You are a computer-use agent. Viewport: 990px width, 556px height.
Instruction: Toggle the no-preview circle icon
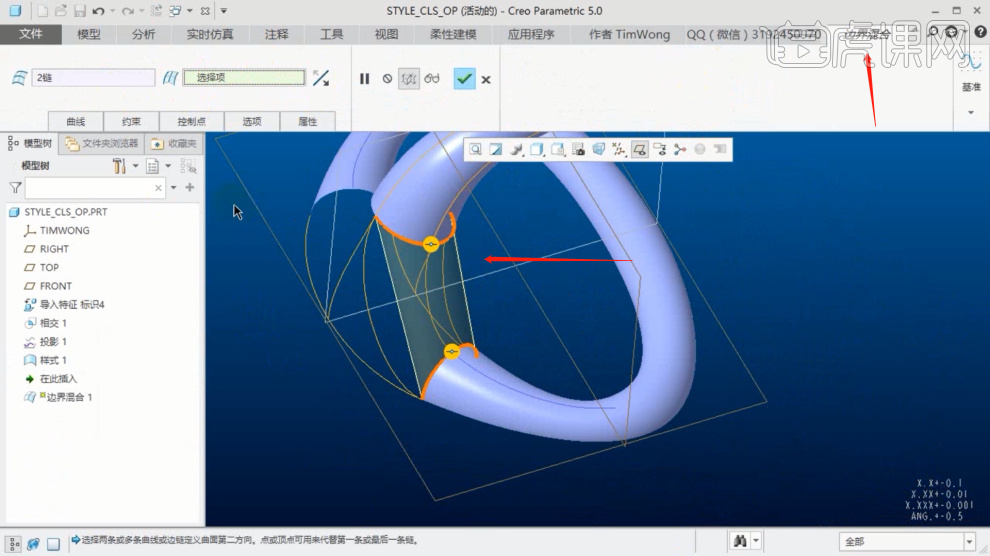[x=387, y=78]
